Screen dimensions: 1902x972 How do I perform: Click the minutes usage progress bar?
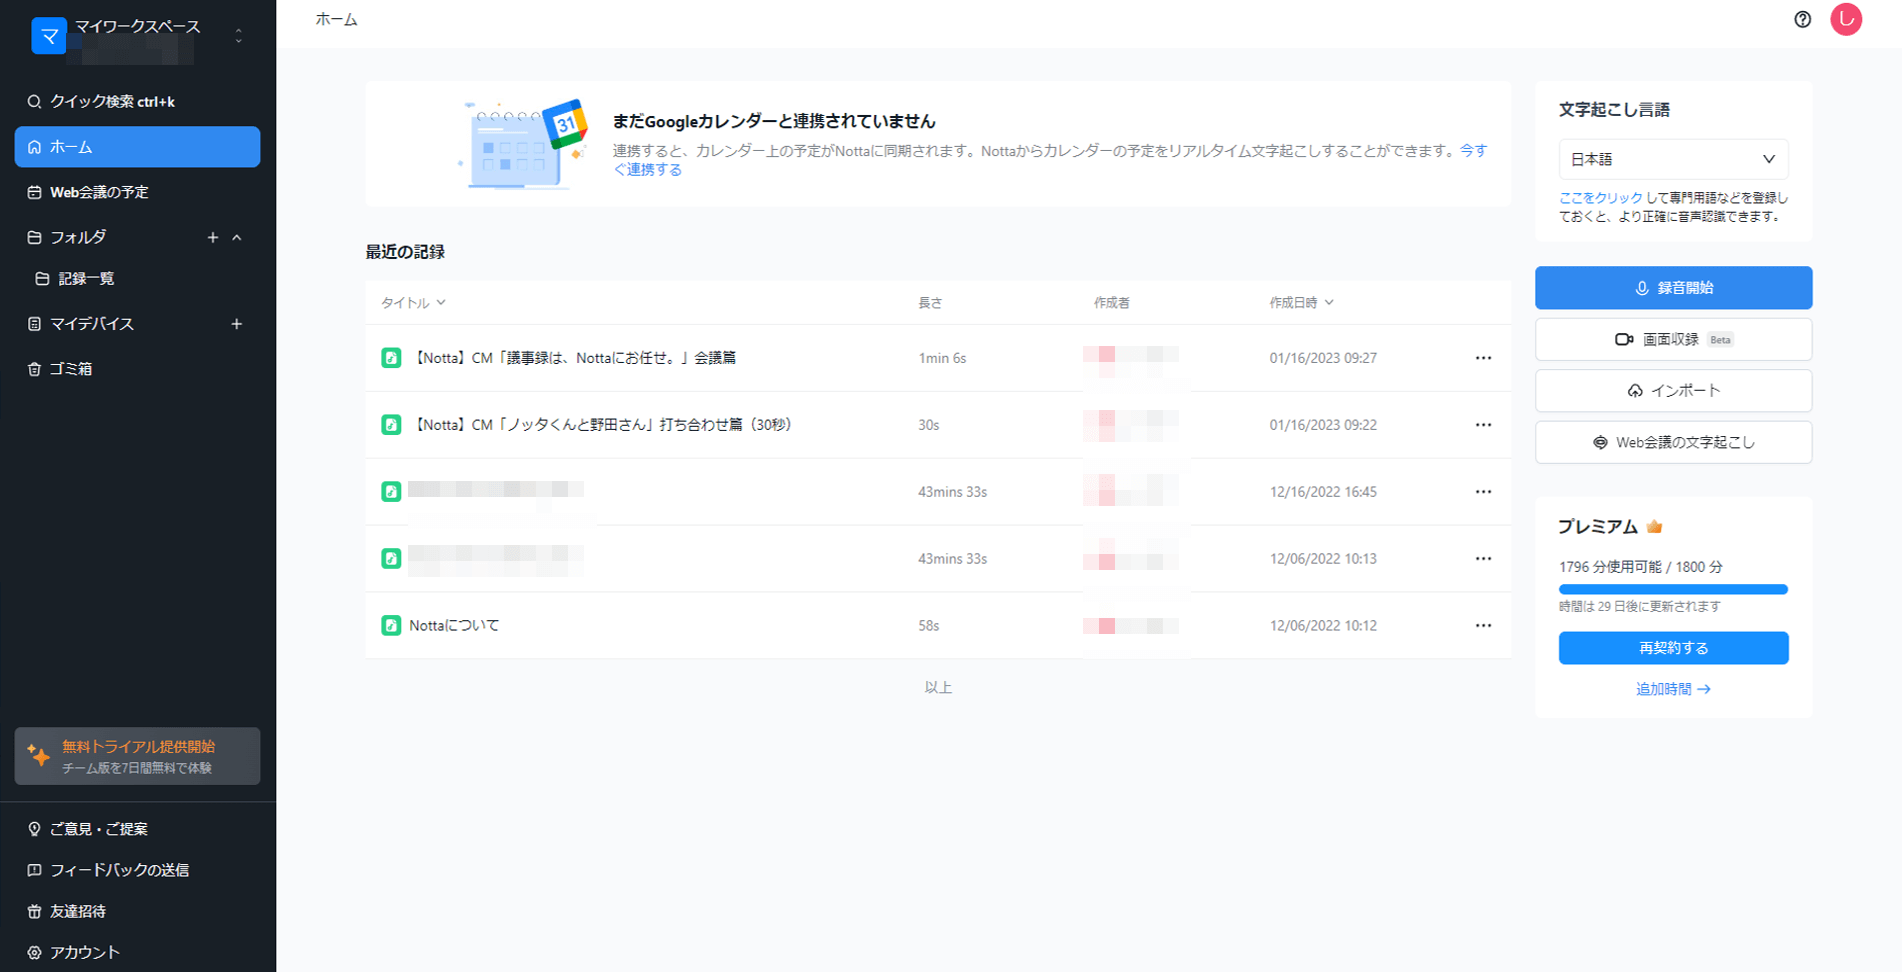click(x=1673, y=589)
